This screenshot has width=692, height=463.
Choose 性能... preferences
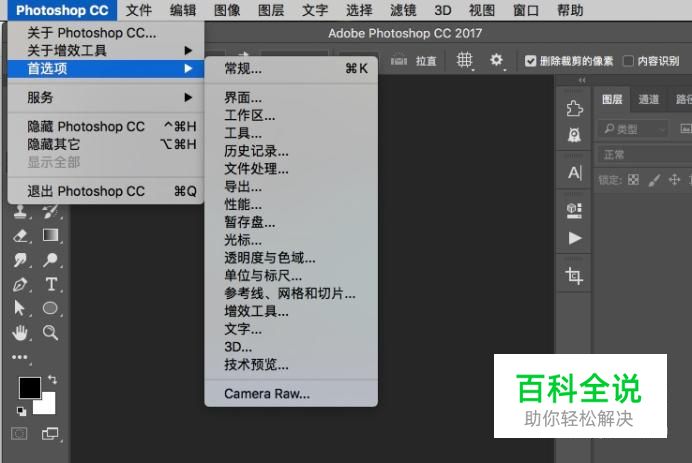point(291,204)
